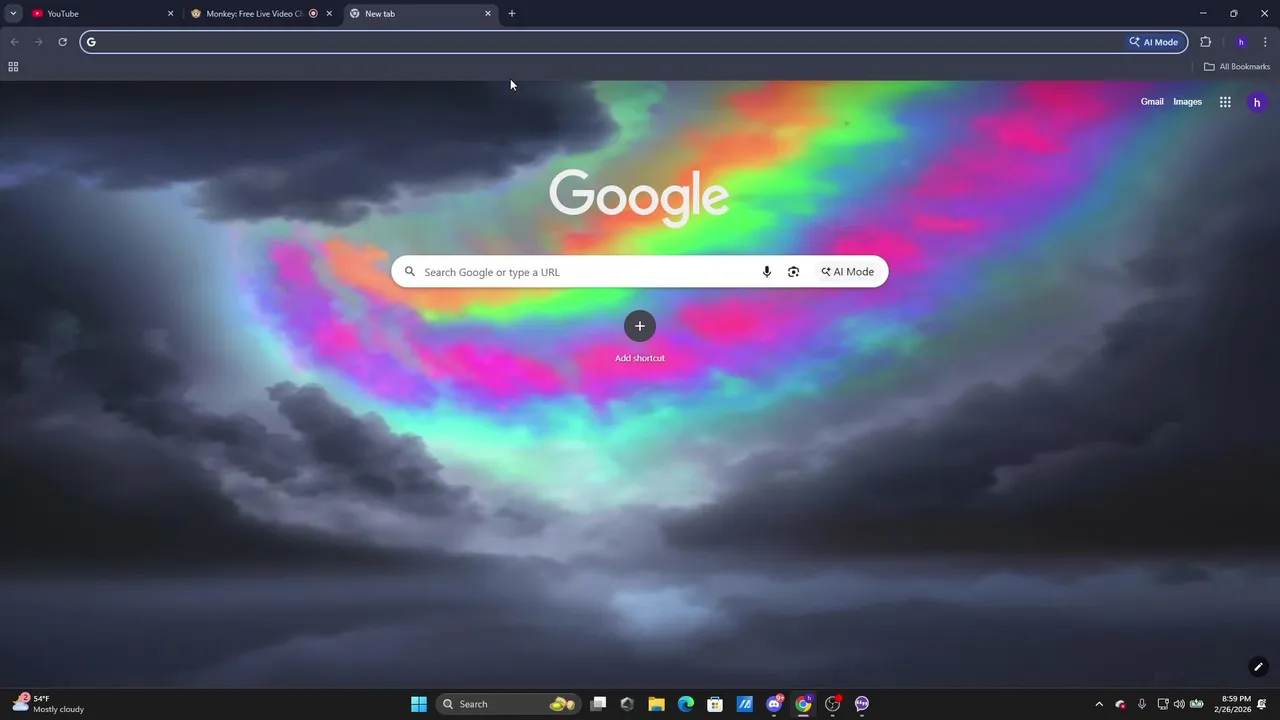Click the microphone tray icon
The image size is (1280, 720).
[x=1142, y=704]
